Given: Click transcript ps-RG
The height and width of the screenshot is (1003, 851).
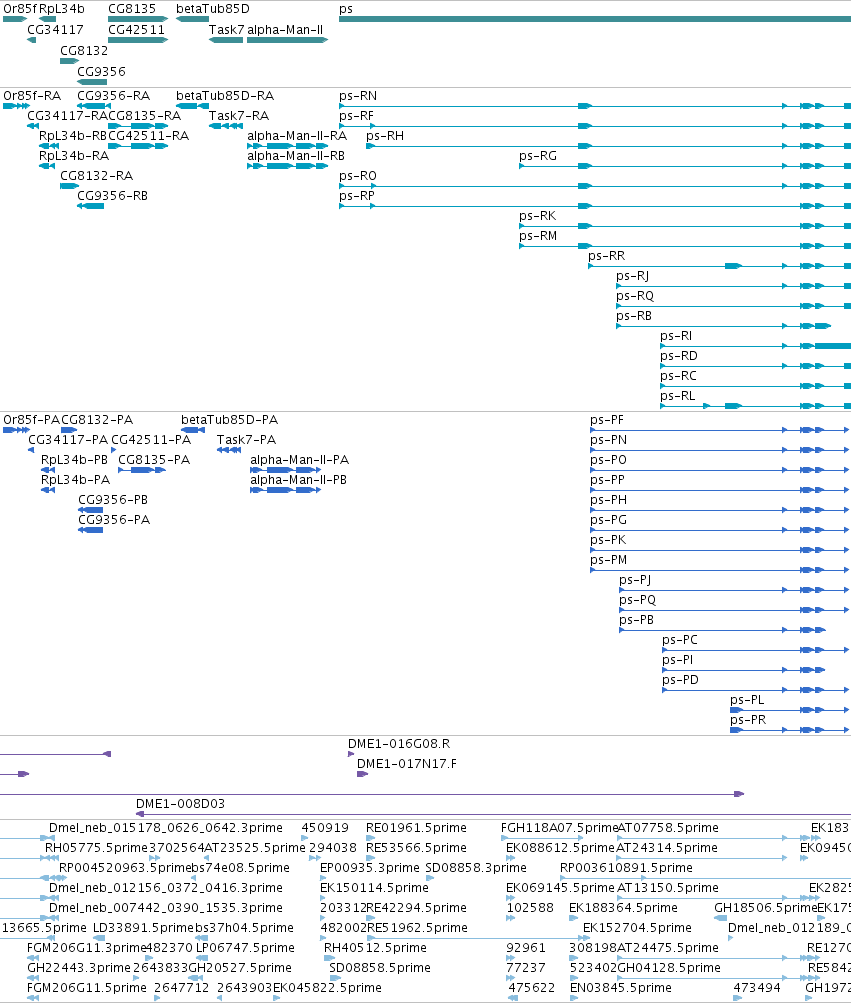Looking at the screenshot, I should click(537, 155).
